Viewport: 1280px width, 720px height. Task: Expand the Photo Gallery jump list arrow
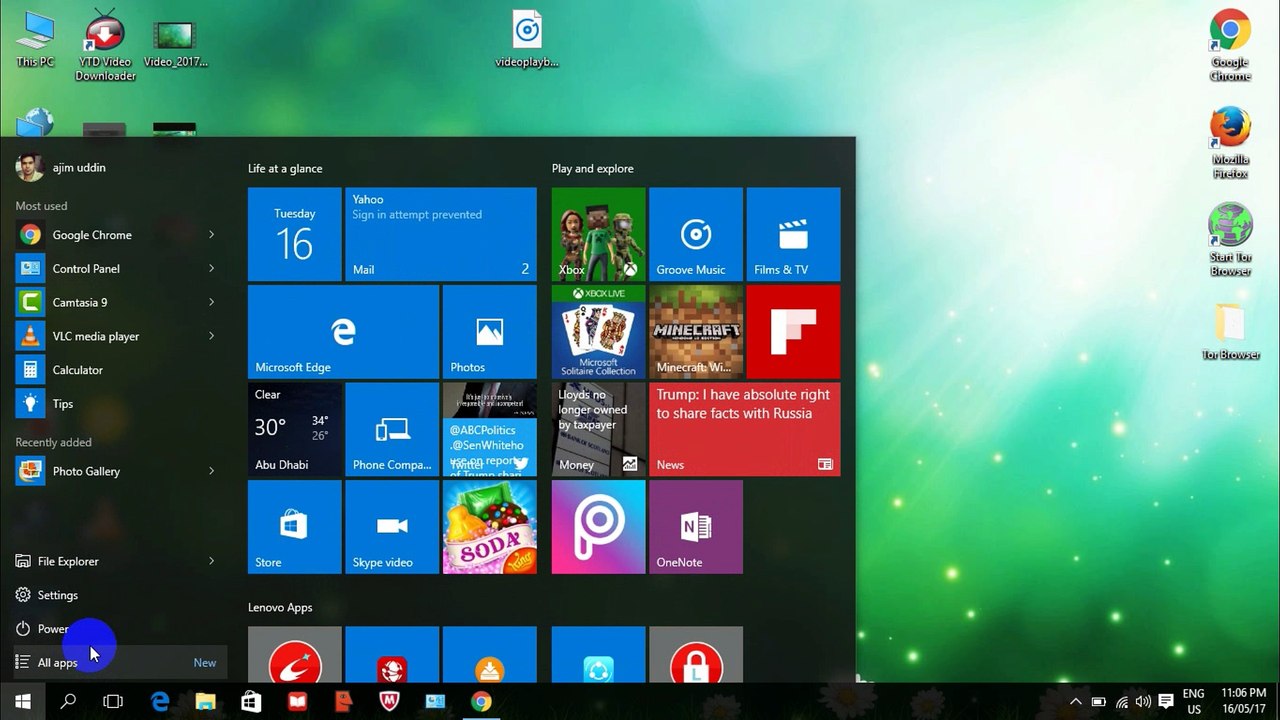click(212, 471)
